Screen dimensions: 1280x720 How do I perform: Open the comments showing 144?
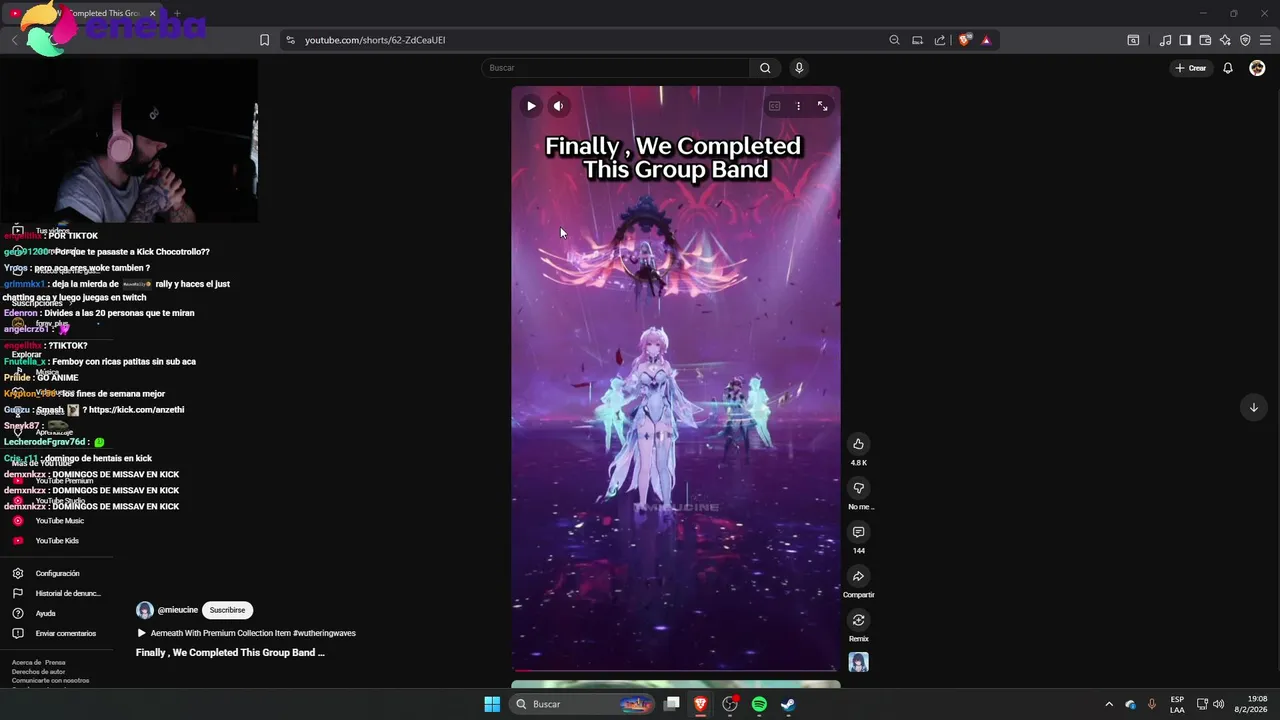click(x=858, y=532)
